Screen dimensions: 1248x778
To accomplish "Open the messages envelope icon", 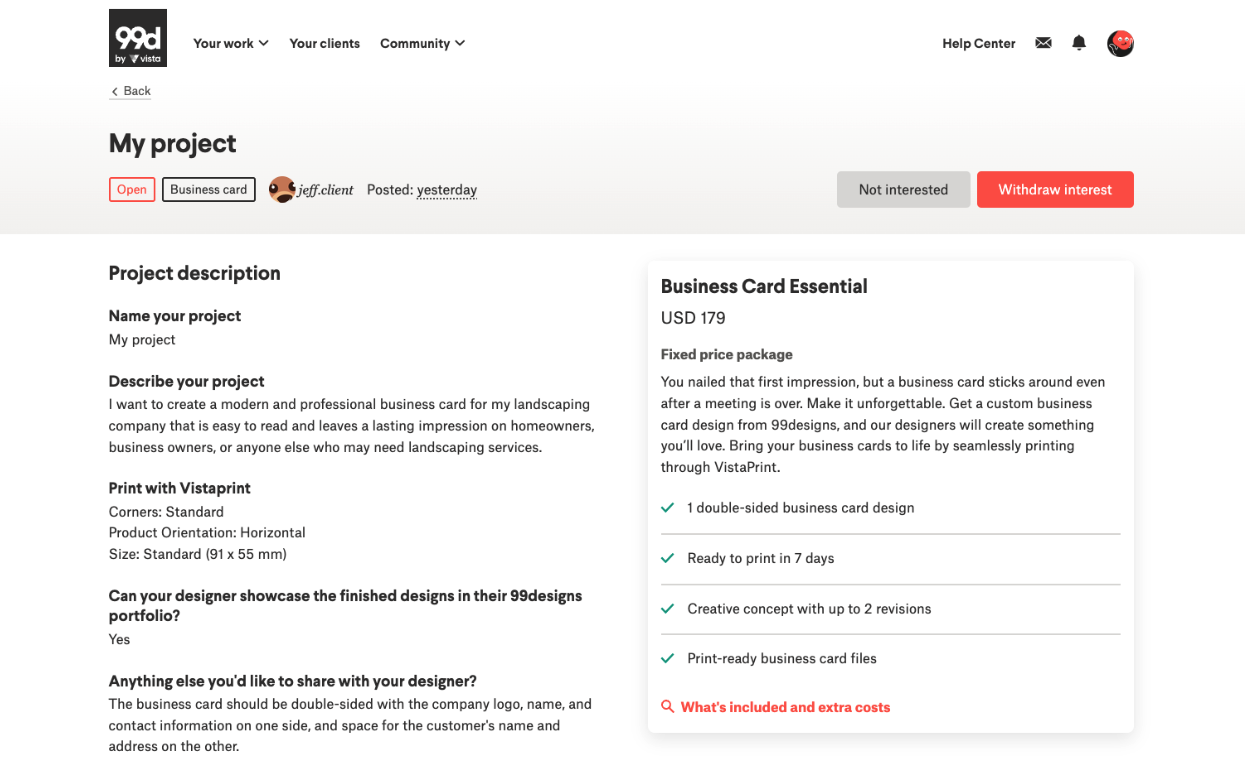I will (1043, 43).
